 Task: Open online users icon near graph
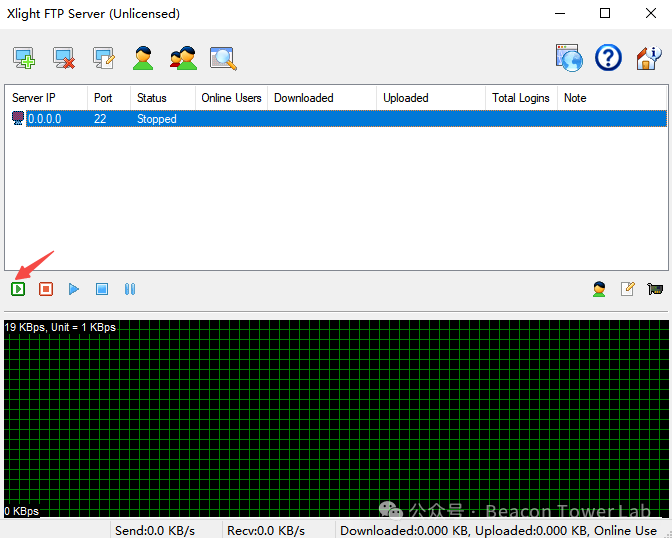click(x=599, y=289)
